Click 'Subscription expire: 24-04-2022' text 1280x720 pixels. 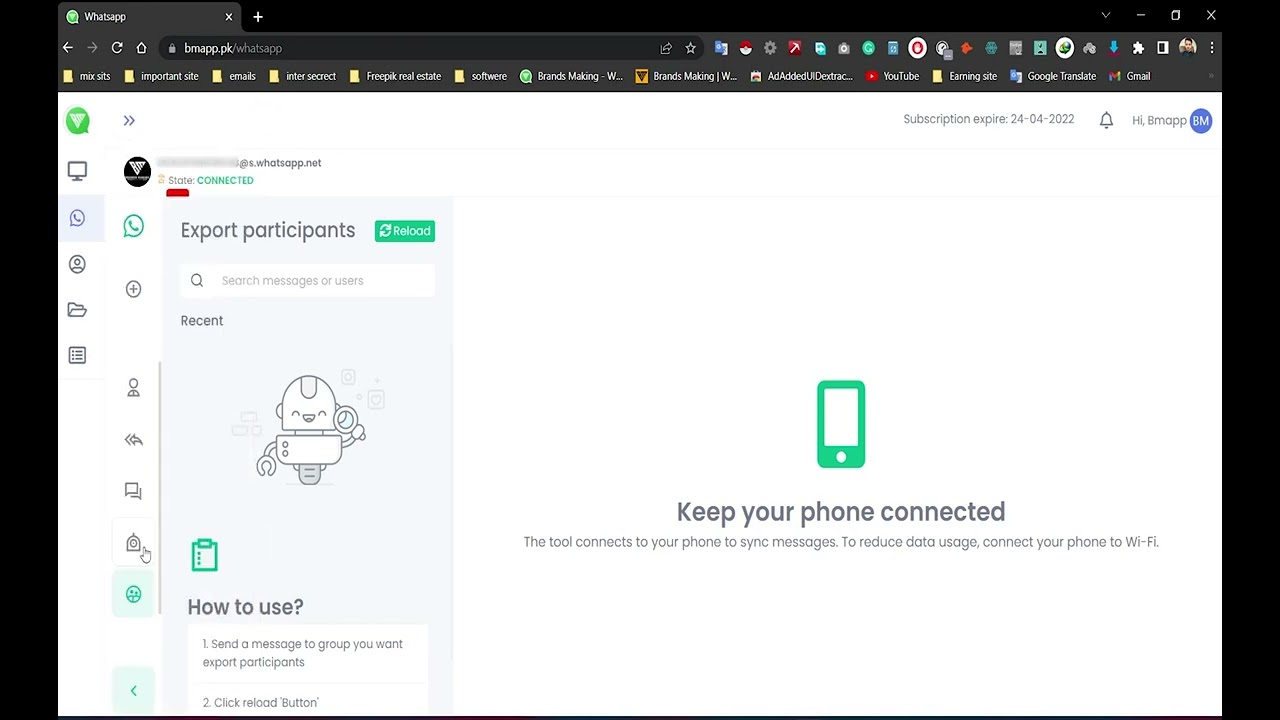click(x=988, y=119)
